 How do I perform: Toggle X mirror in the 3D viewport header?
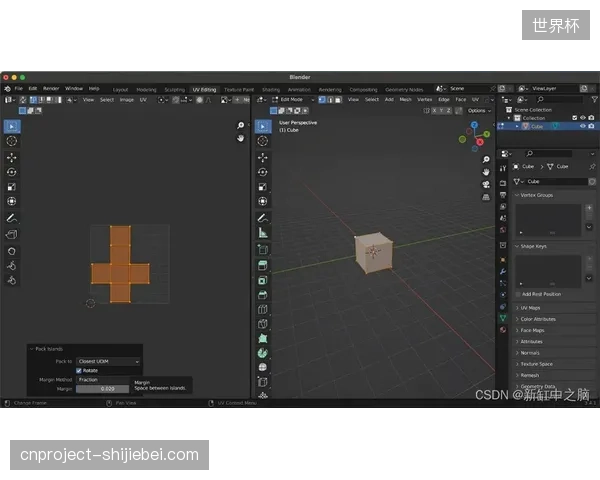point(434,111)
